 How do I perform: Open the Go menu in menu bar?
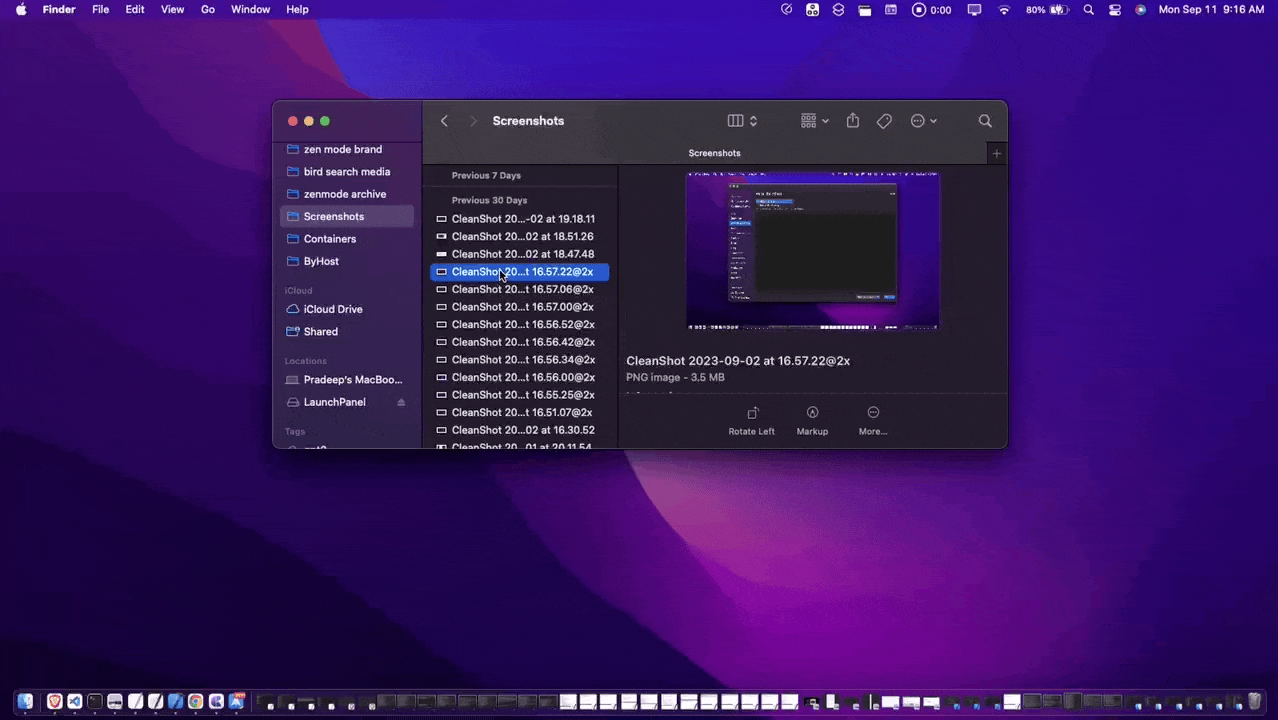pos(208,9)
